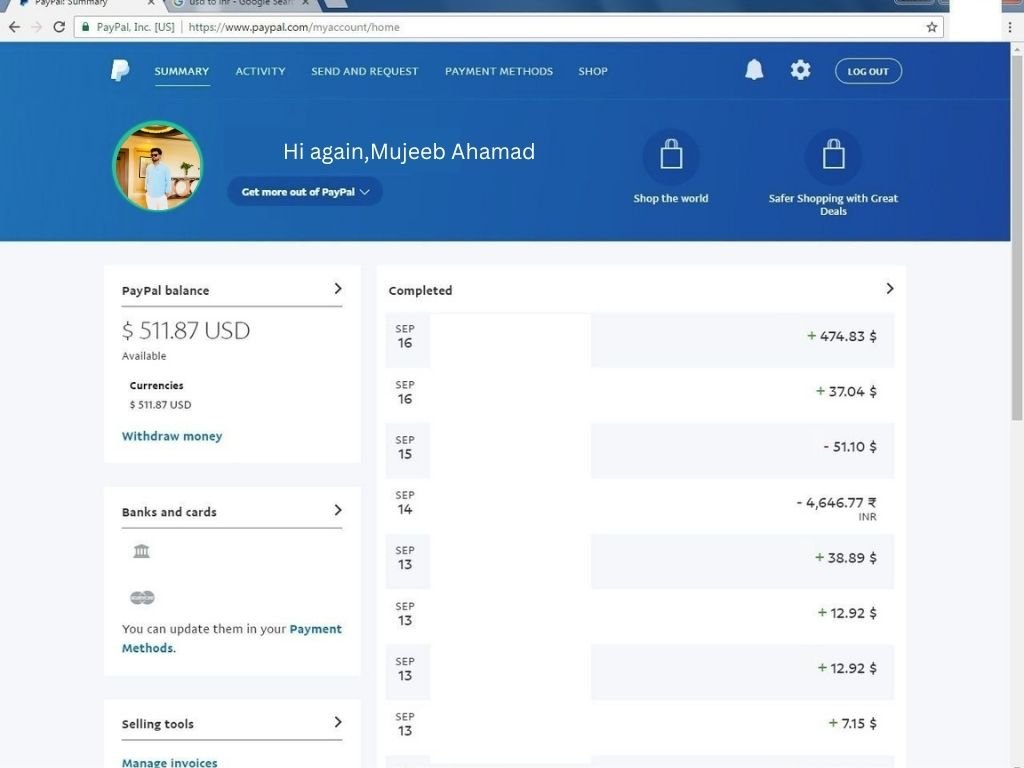The image size is (1024, 768).
Task: Reload the page in browser
Action: [59, 27]
